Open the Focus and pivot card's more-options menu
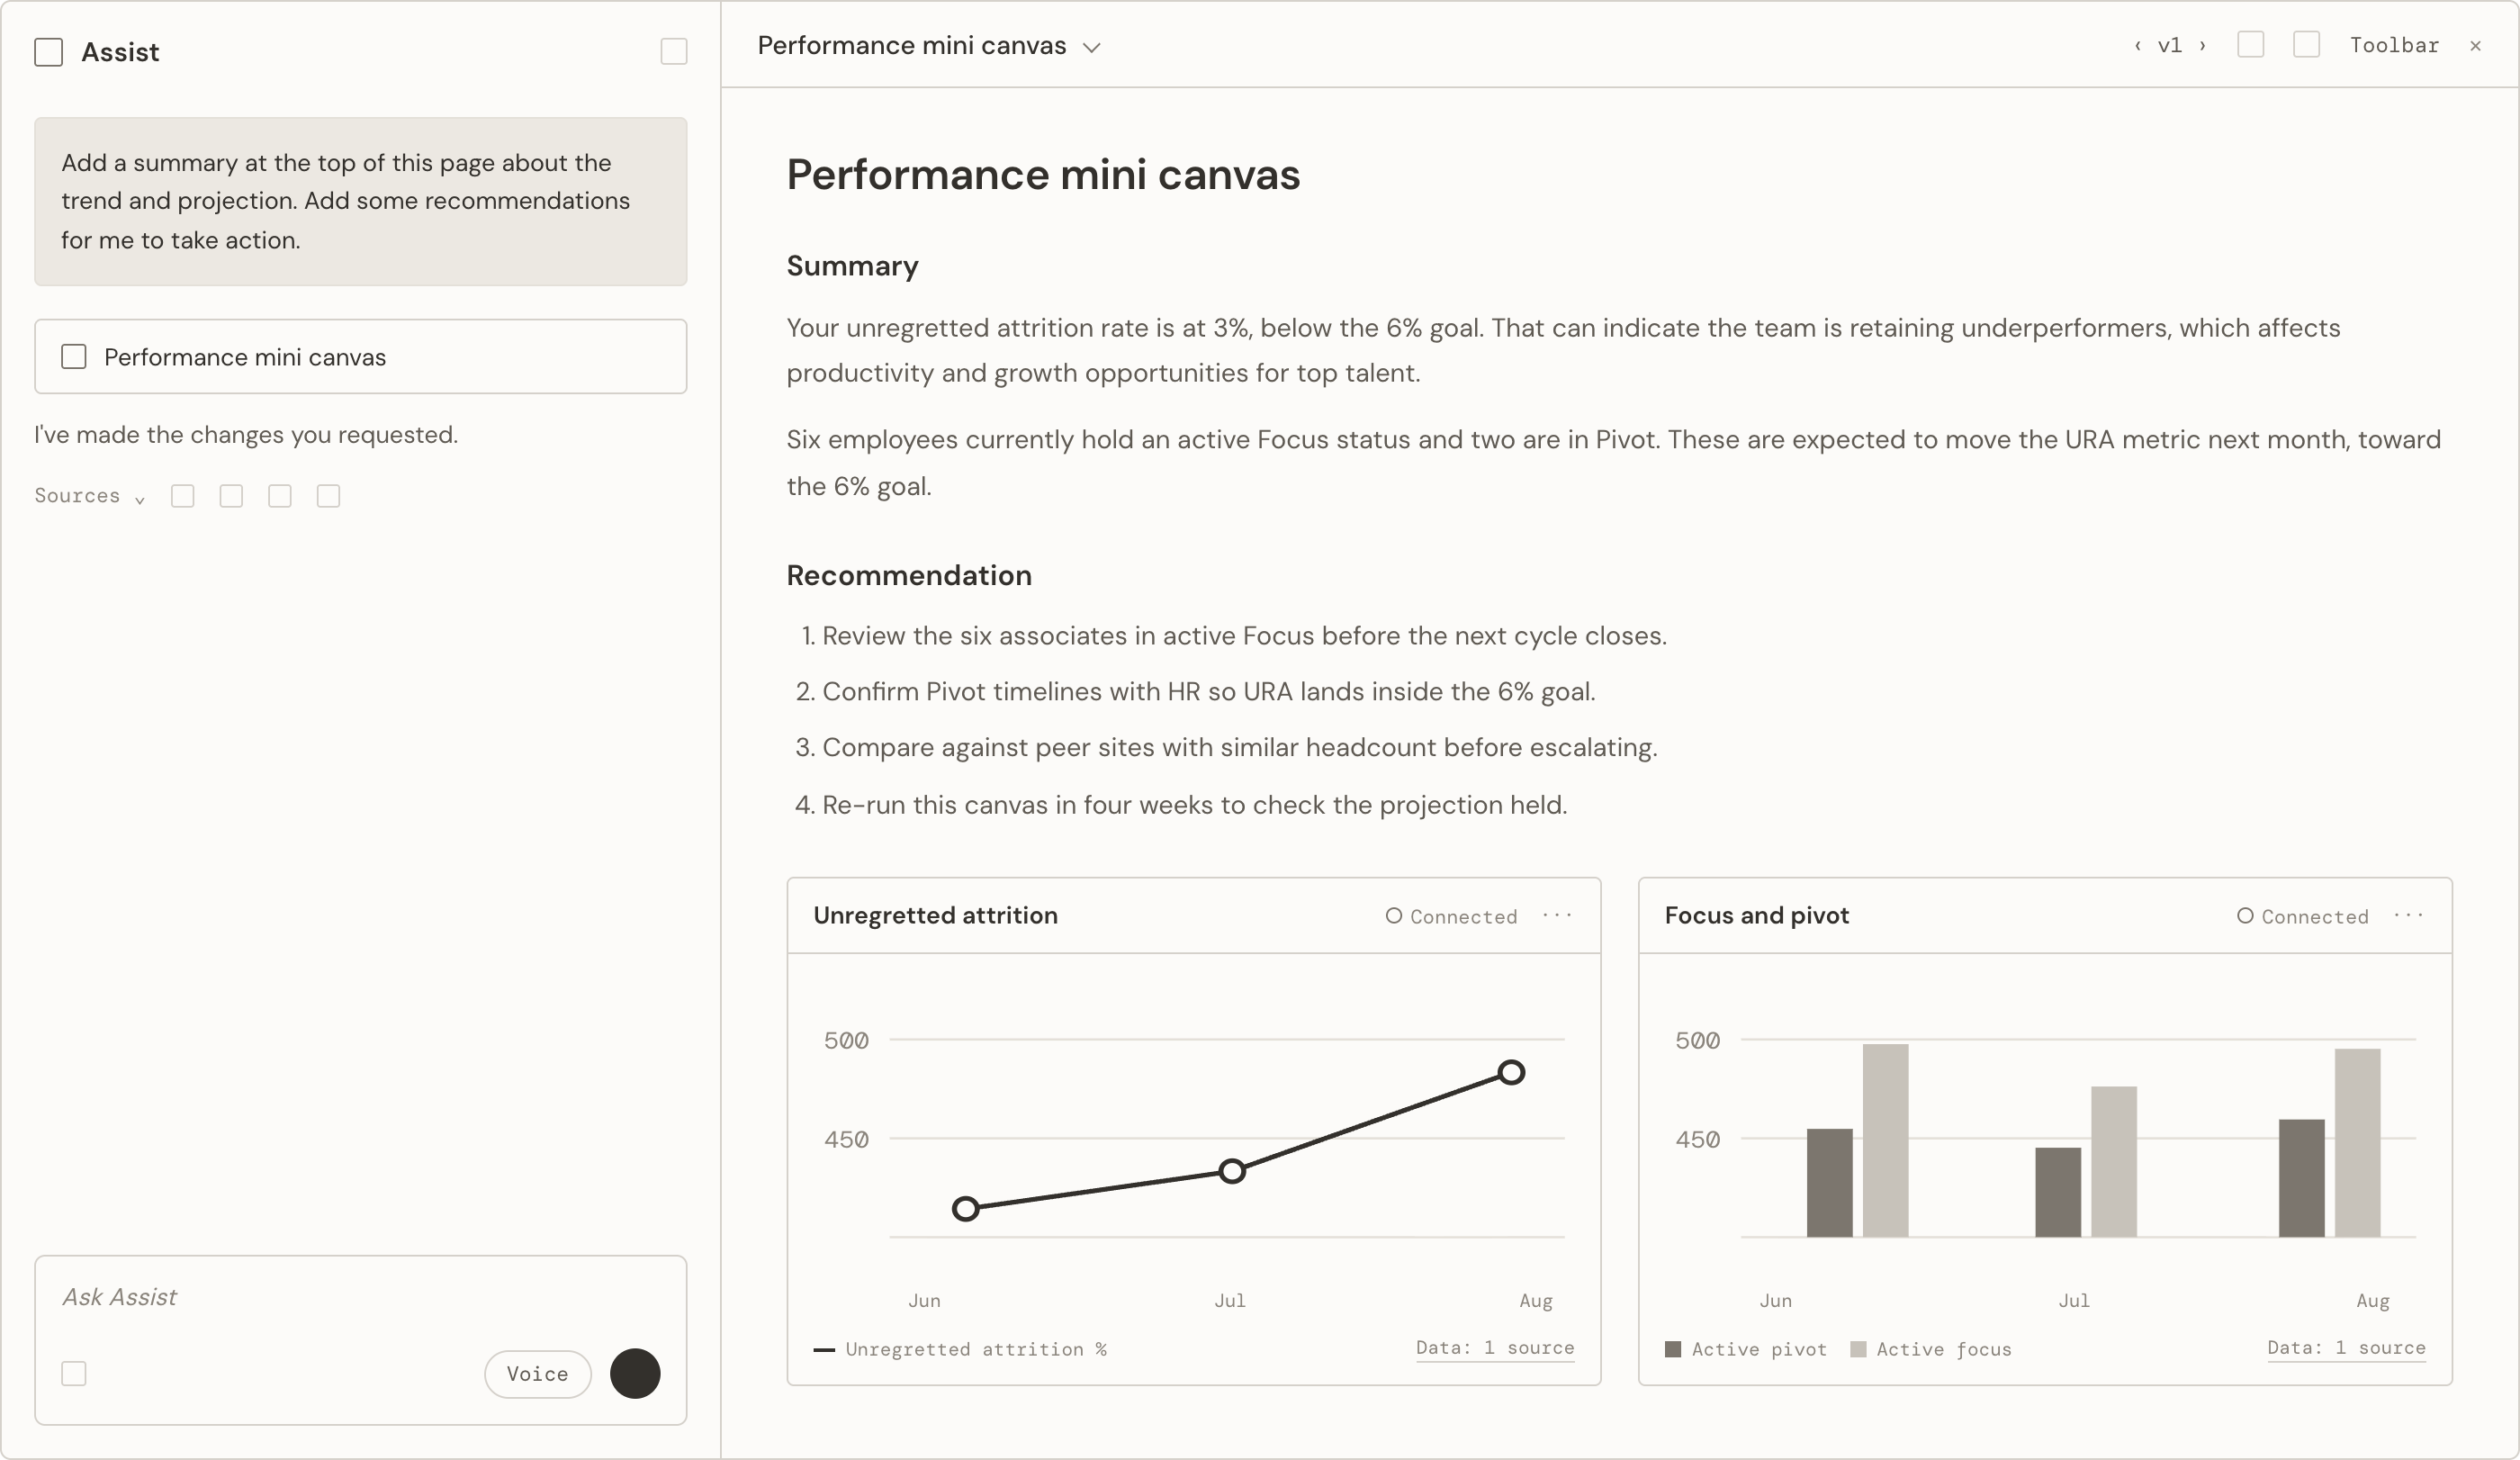Image resolution: width=2520 pixels, height=1460 pixels. tap(2409, 916)
